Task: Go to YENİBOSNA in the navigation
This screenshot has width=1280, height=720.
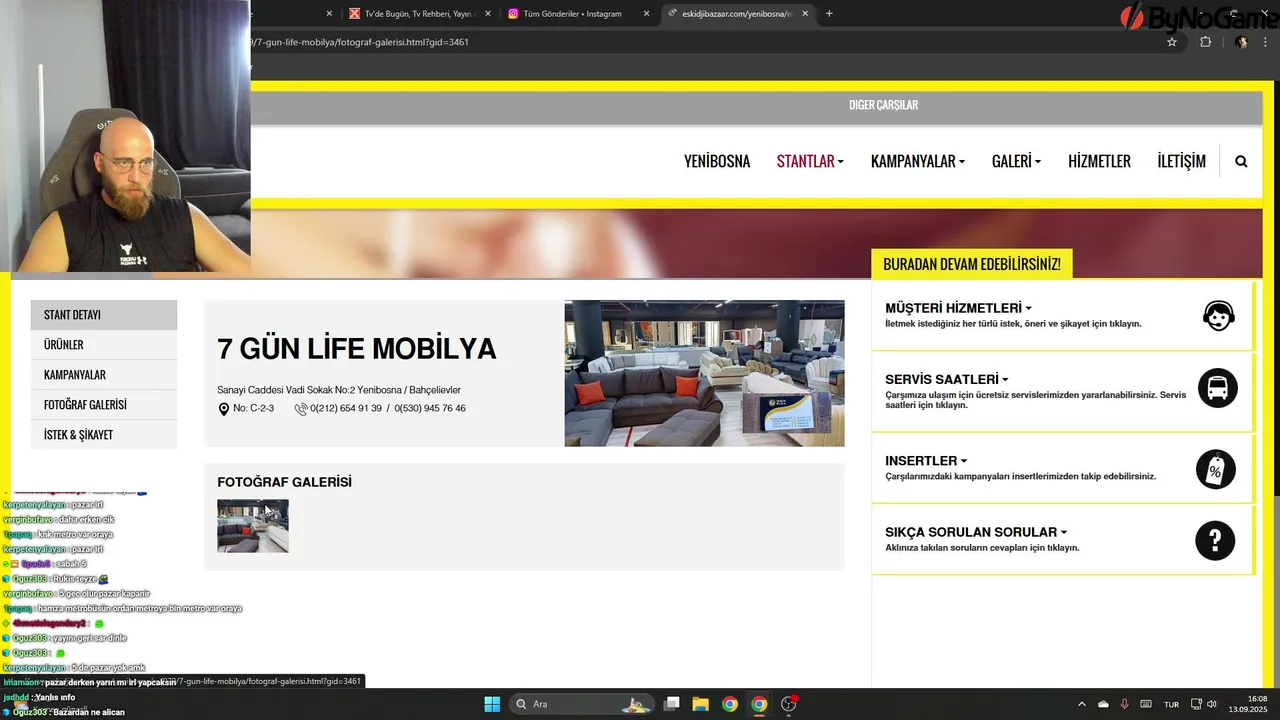Action: tap(717, 161)
